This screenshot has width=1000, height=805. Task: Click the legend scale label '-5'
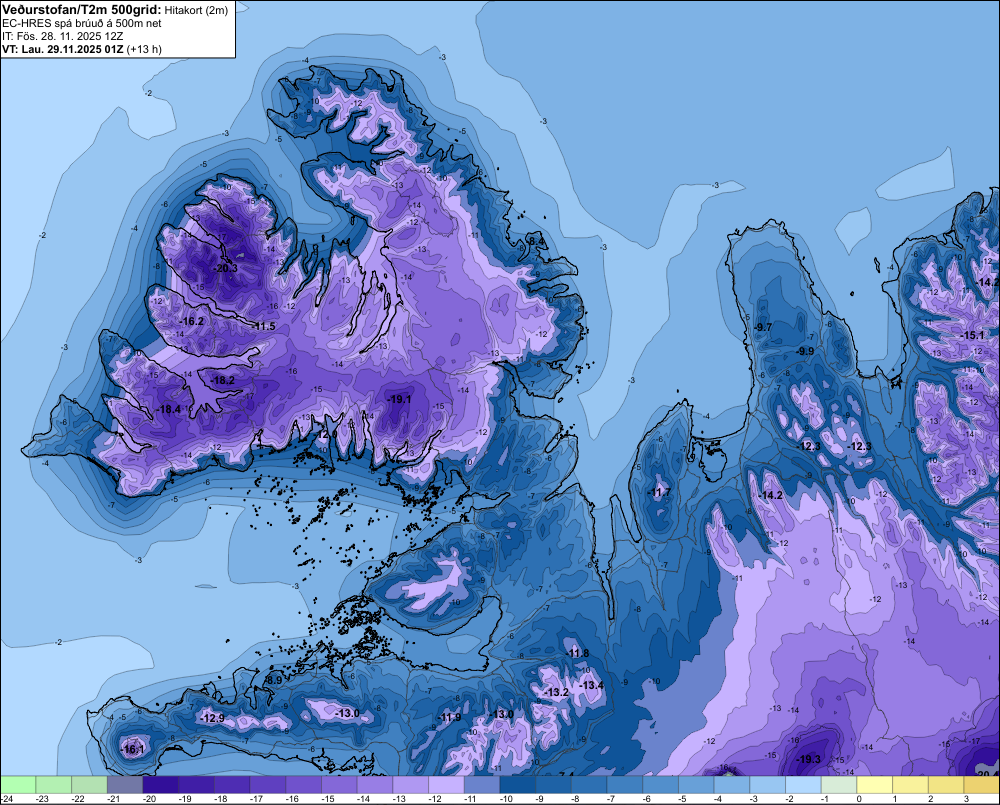[682, 799]
